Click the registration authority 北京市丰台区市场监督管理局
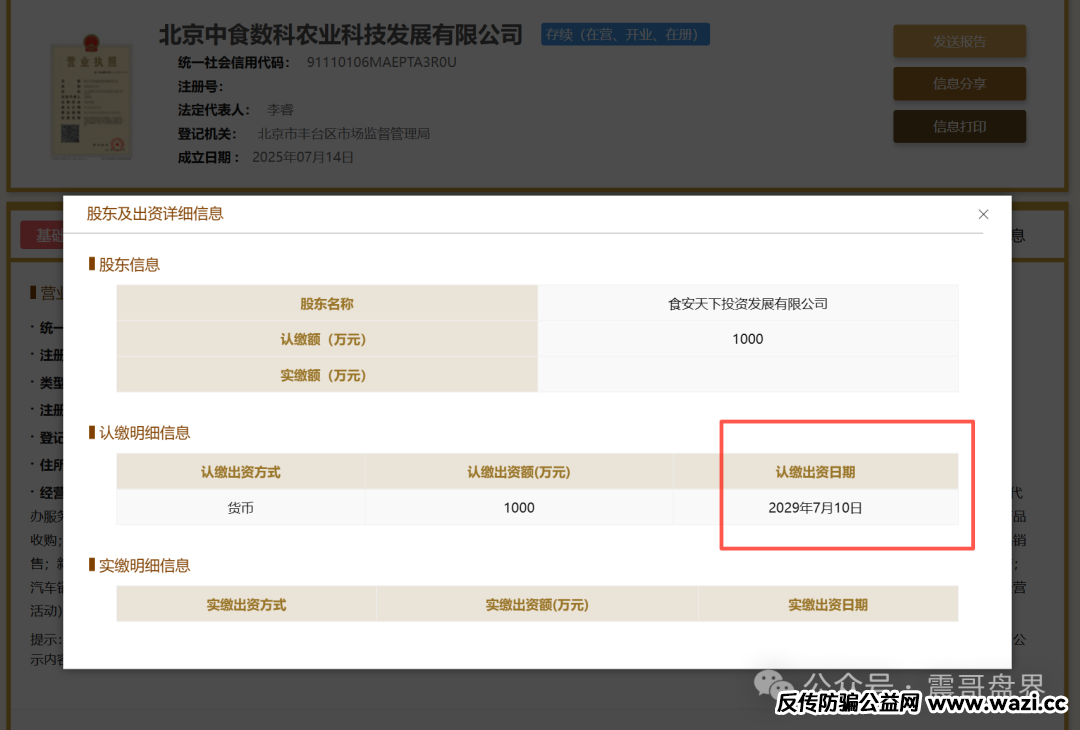1080x730 pixels. click(344, 133)
